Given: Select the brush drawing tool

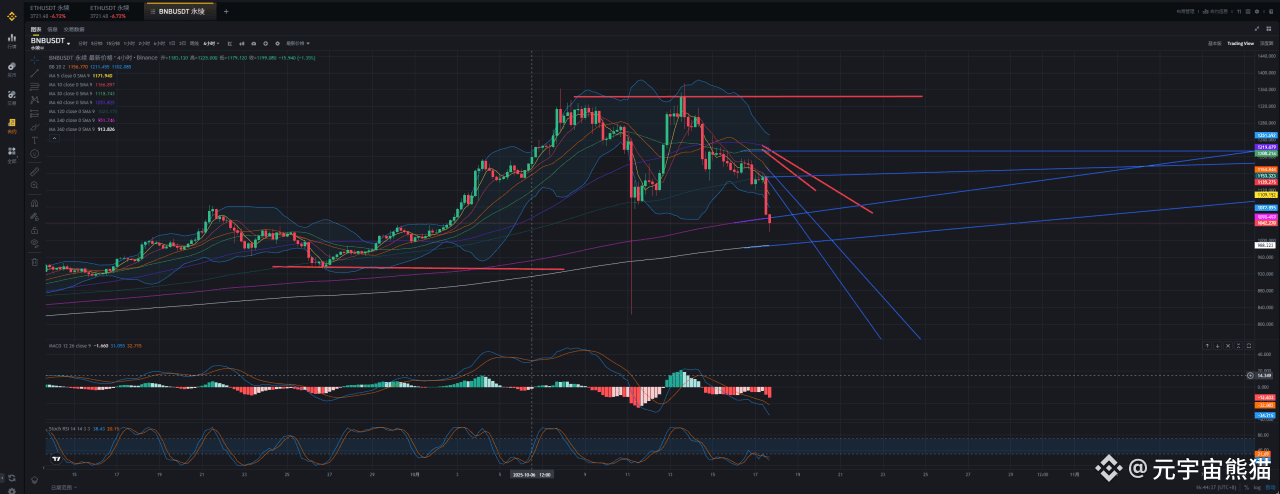Looking at the screenshot, I should [x=34, y=127].
